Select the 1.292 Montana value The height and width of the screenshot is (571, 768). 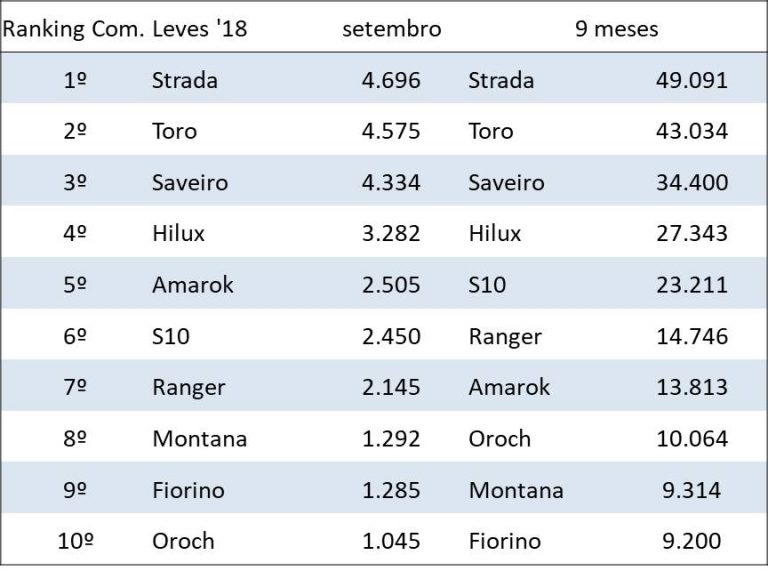point(391,439)
